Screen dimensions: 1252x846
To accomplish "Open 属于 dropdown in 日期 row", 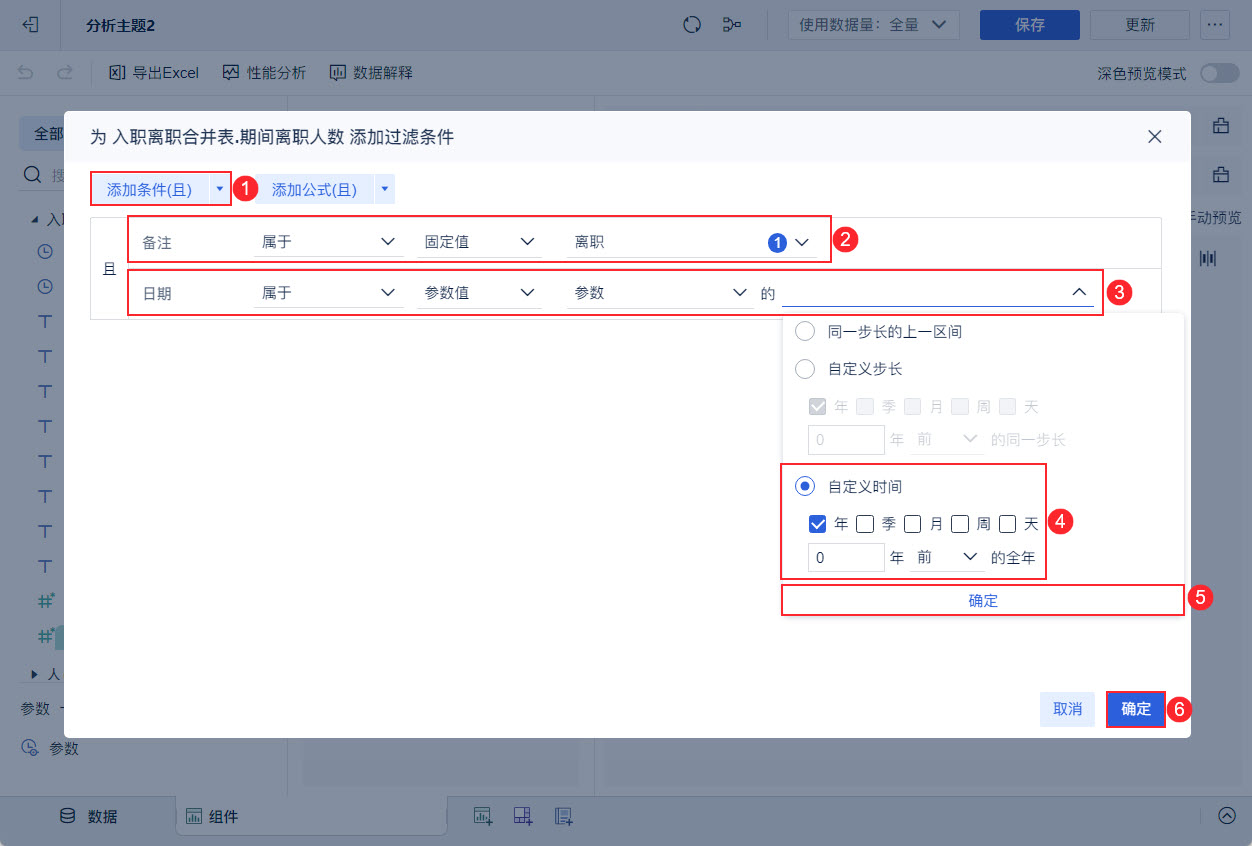I will pos(329,293).
